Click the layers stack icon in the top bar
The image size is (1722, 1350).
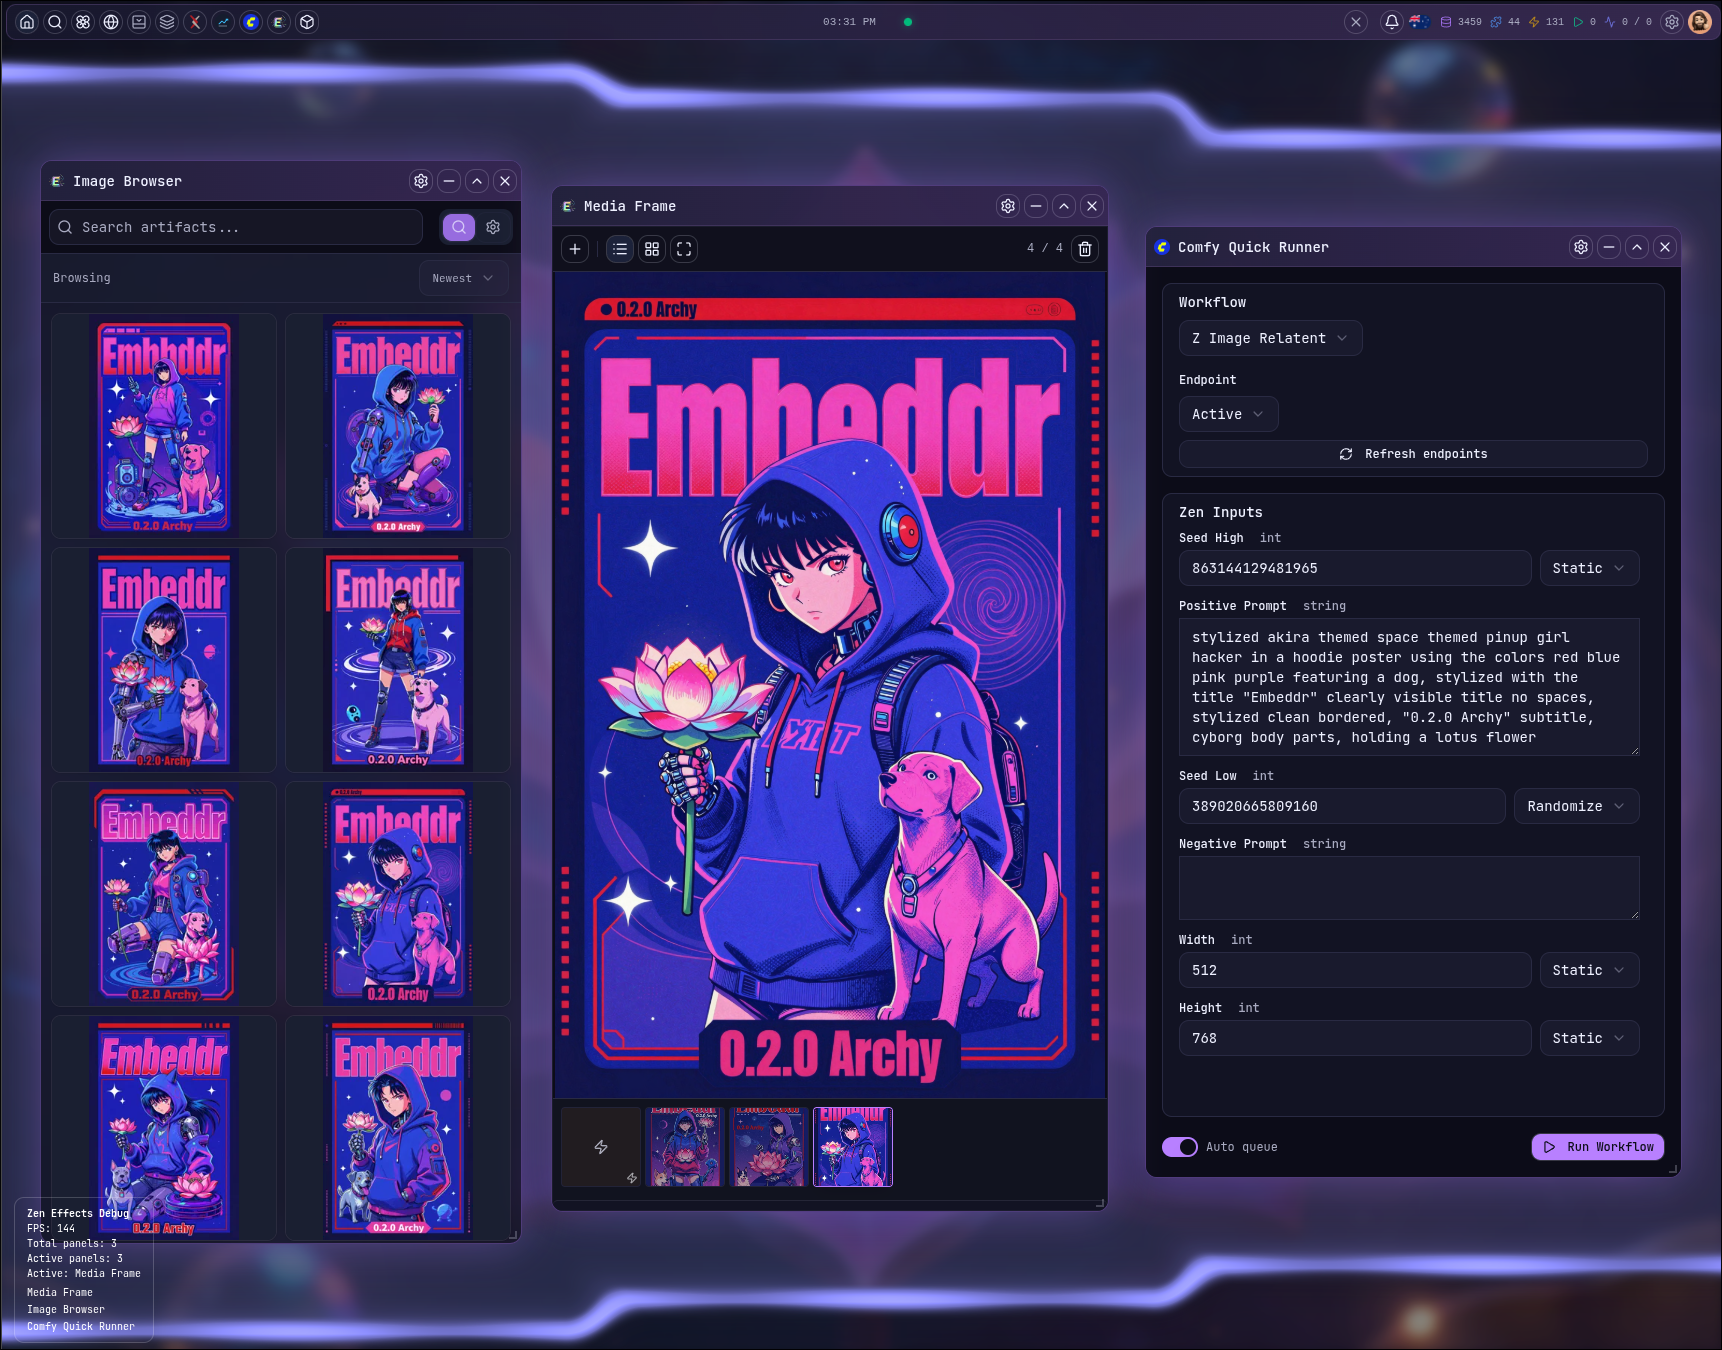click(167, 22)
